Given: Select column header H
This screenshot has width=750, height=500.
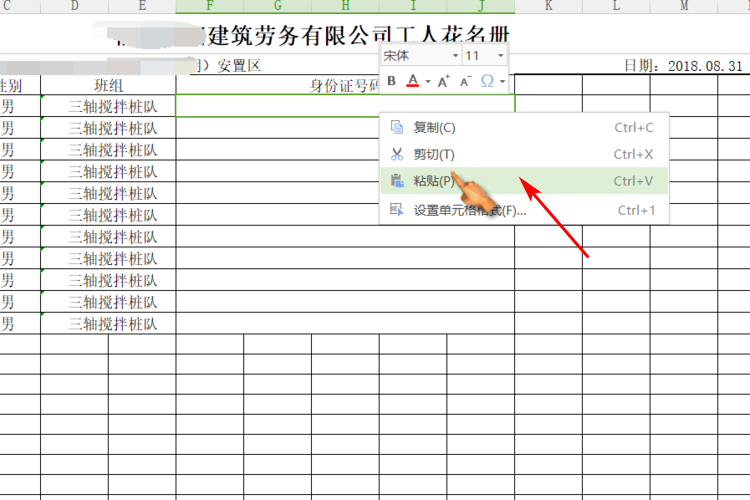Looking at the screenshot, I should click(345, 6).
